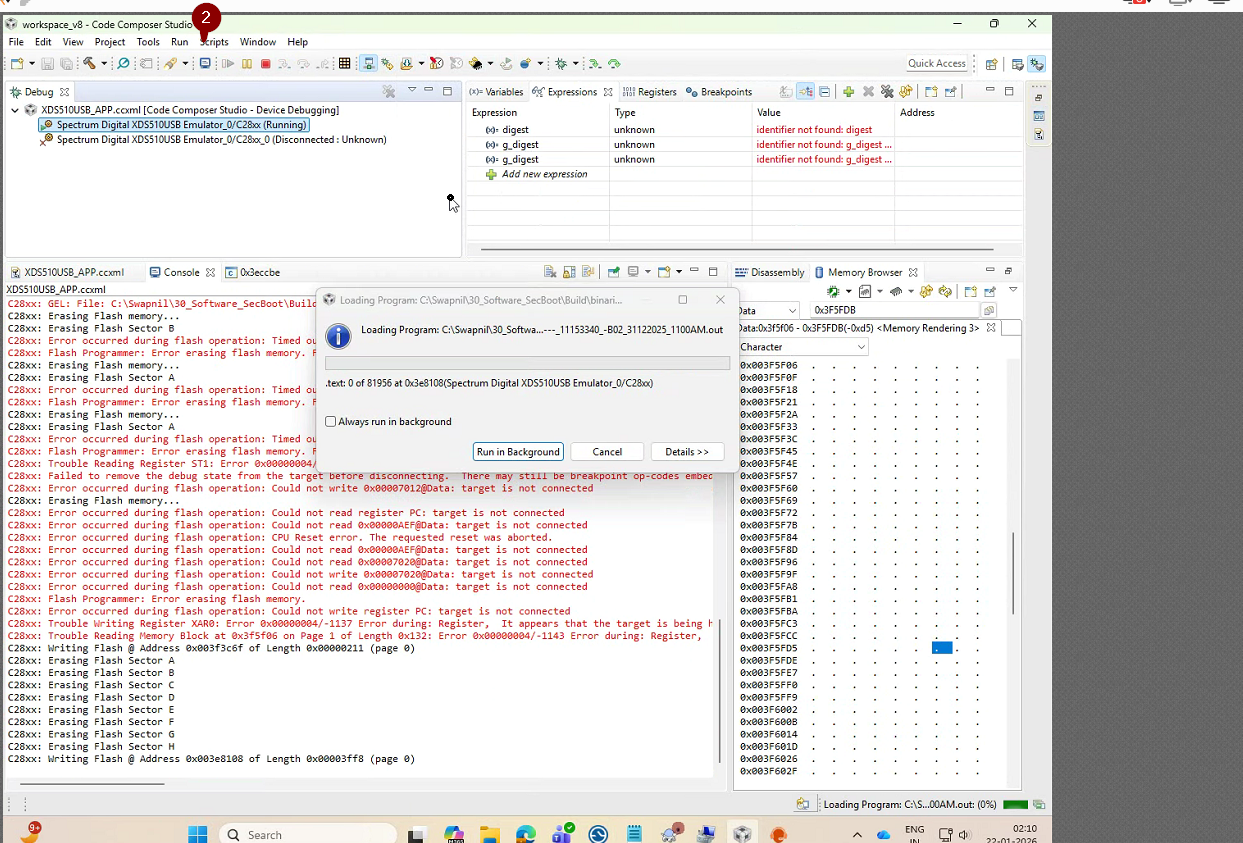Enable Always run in background checkbox
This screenshot has width=1243, height=843.
tap(331, 422)
